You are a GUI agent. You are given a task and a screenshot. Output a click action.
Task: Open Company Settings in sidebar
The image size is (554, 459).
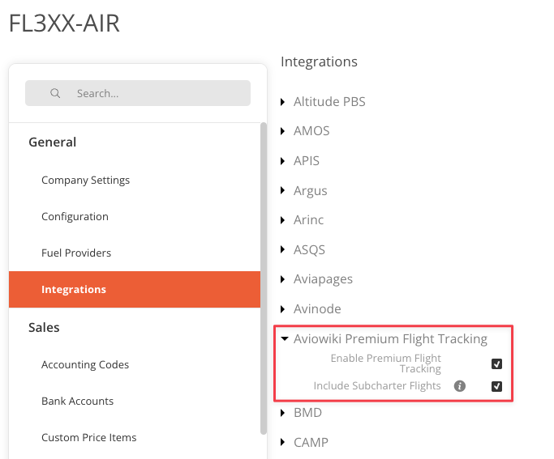(x=86, y=180)
